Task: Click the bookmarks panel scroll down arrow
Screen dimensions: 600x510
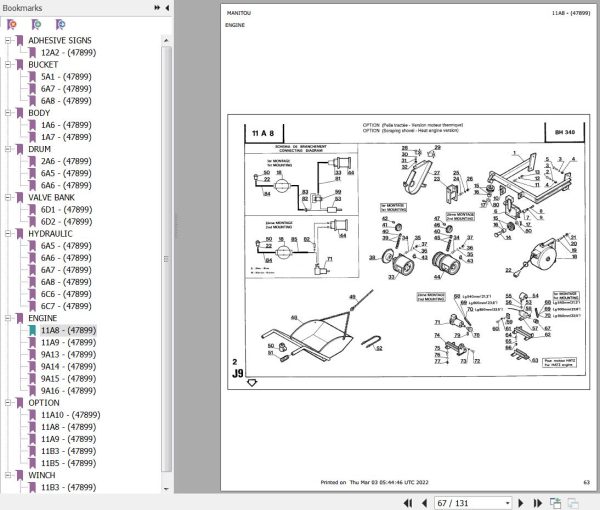Action: (x=166, y=489)
